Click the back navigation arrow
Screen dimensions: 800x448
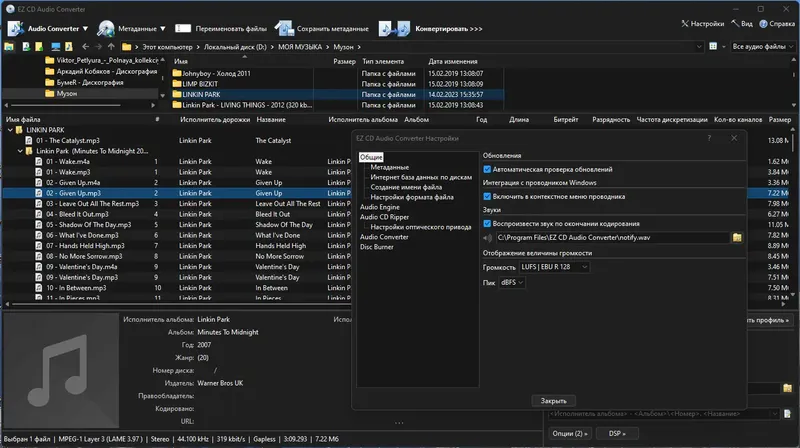click(x=84, y=47)
